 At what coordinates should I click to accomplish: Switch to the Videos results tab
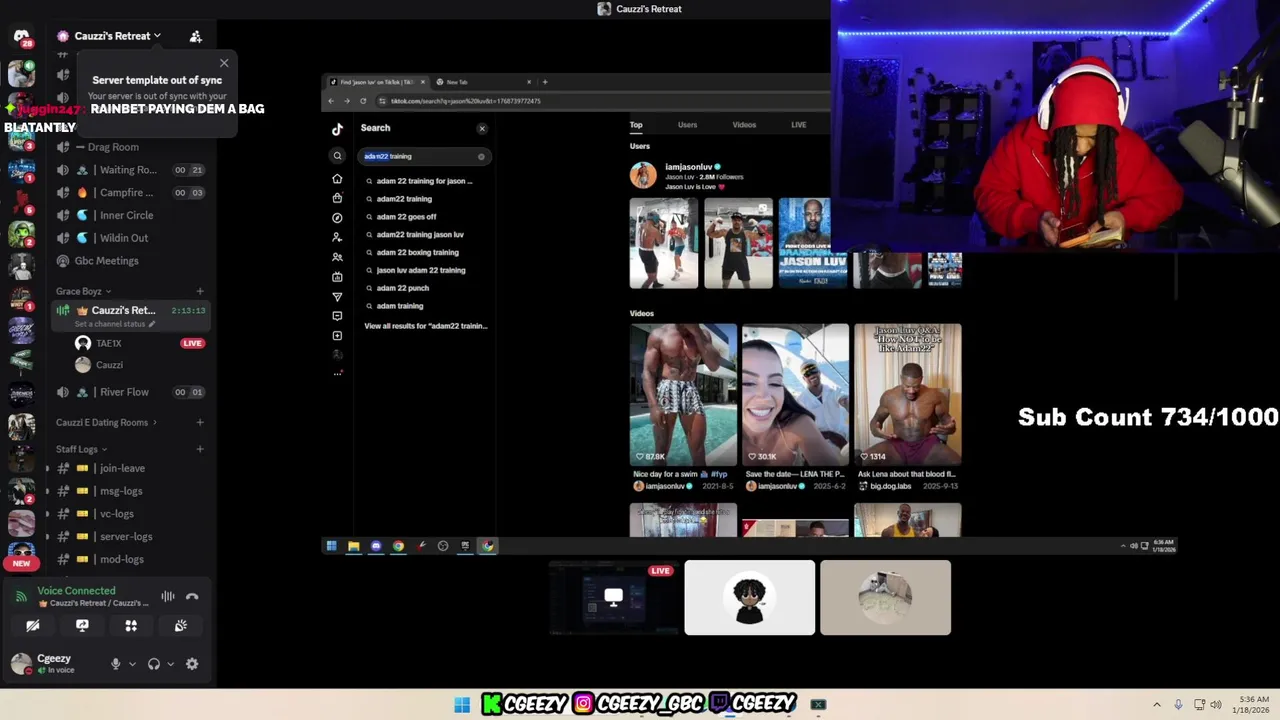pos(744,125)
